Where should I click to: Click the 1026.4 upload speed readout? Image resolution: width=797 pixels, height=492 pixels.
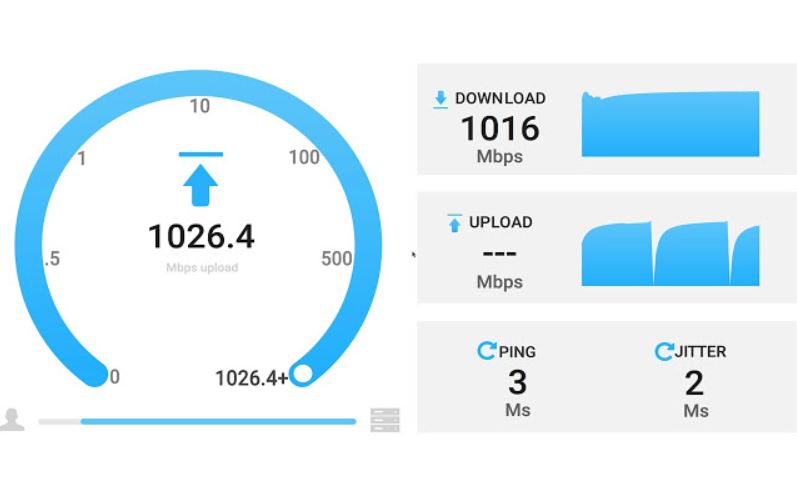tap(201, 237)
